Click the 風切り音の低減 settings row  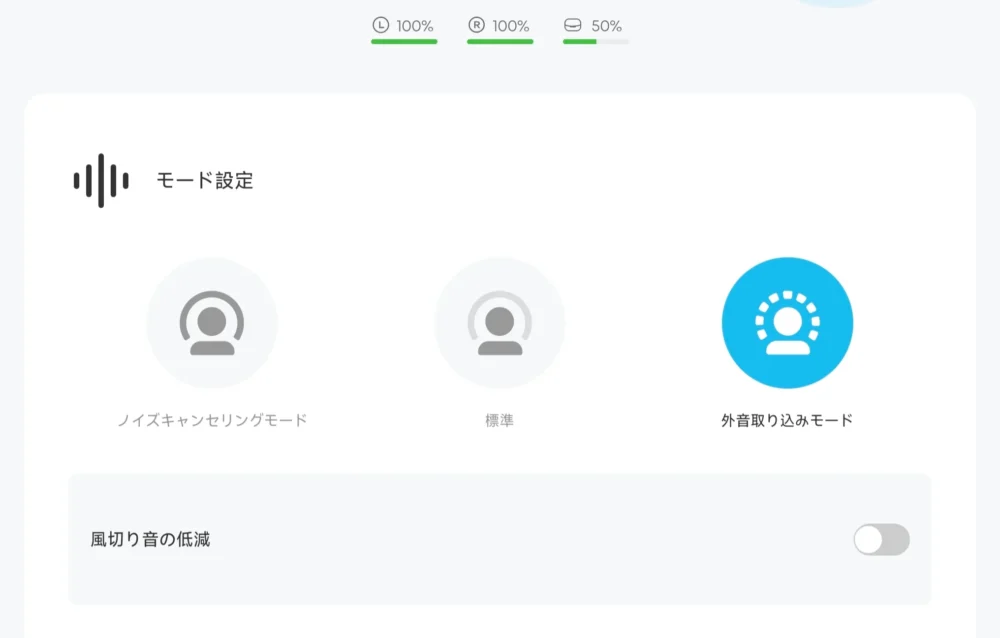pos(500,538)
